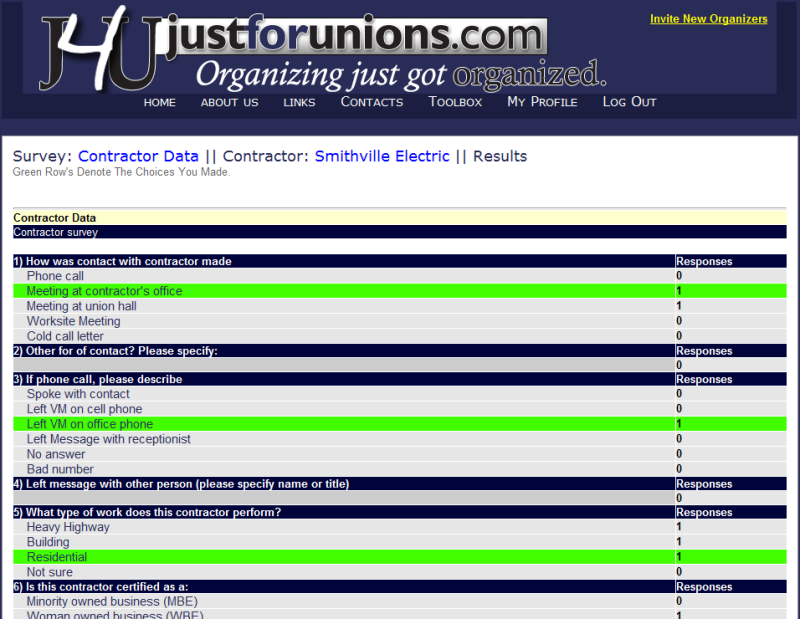
Task: Click the Meeting at union hall row
Action: (81, 306)
